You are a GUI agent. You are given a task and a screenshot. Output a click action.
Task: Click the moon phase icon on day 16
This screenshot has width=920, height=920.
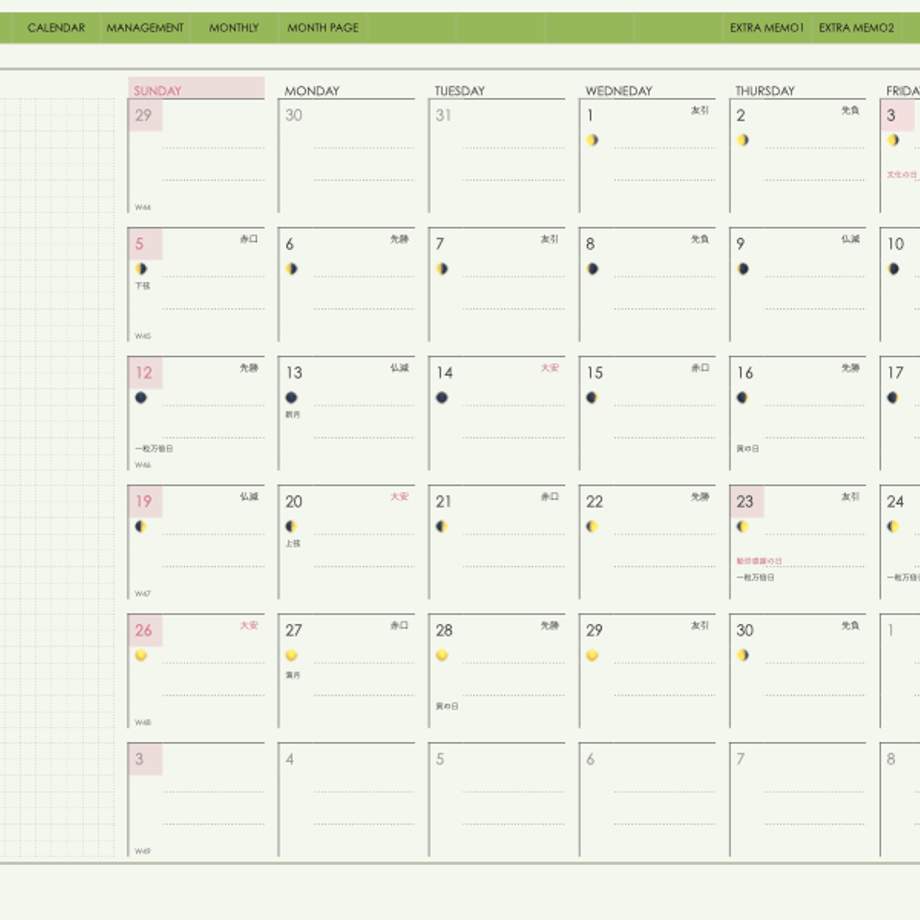[743, 397]
